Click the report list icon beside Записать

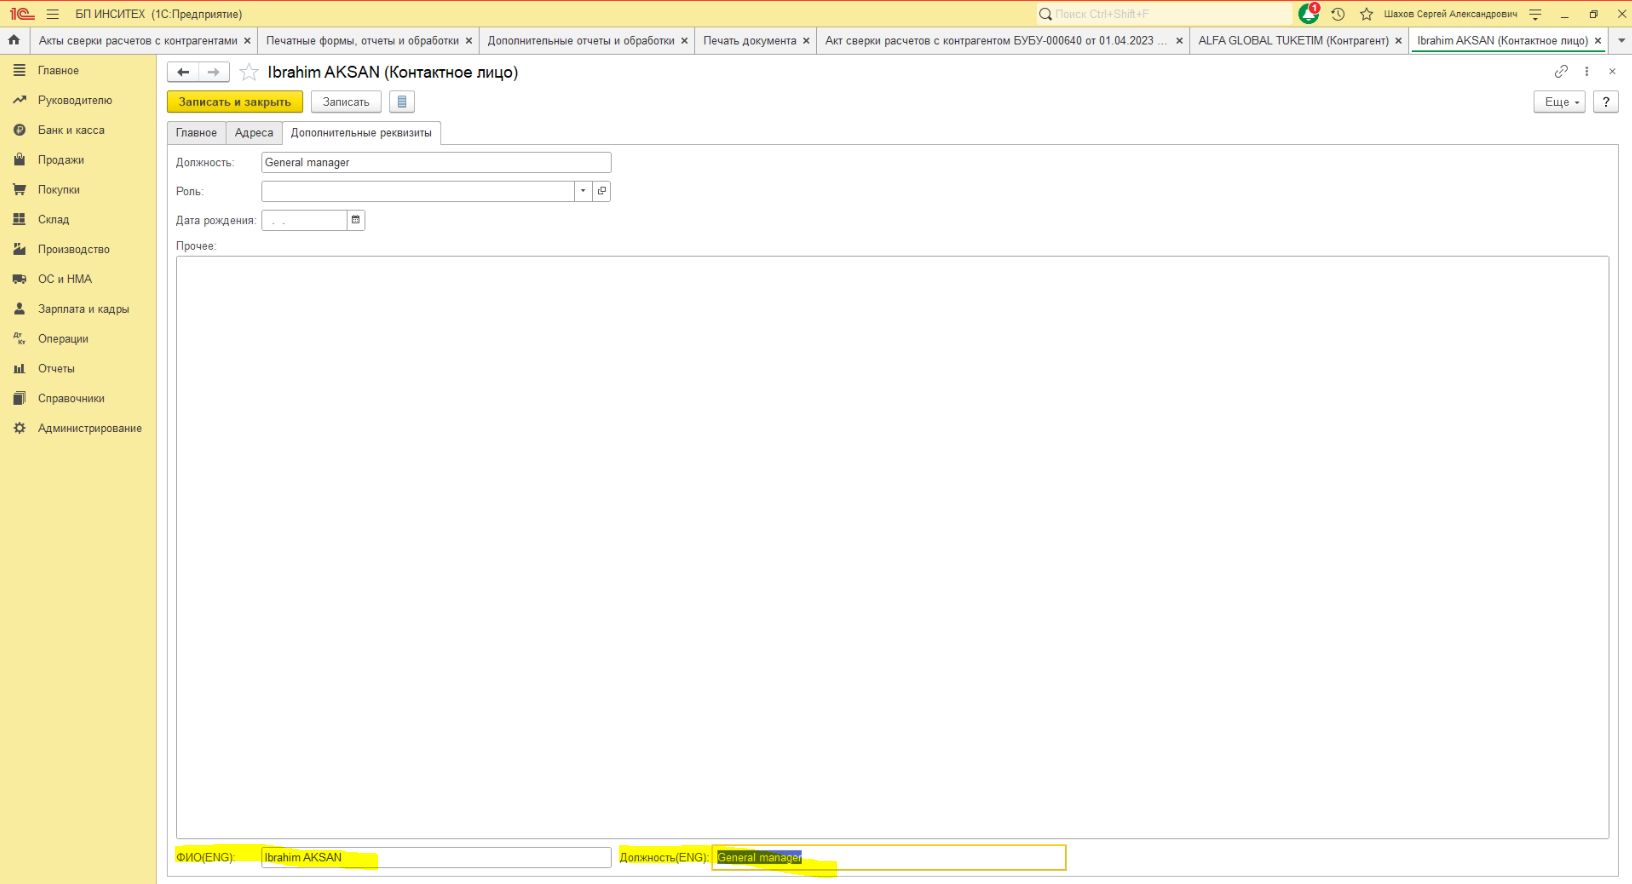(402, 102)
